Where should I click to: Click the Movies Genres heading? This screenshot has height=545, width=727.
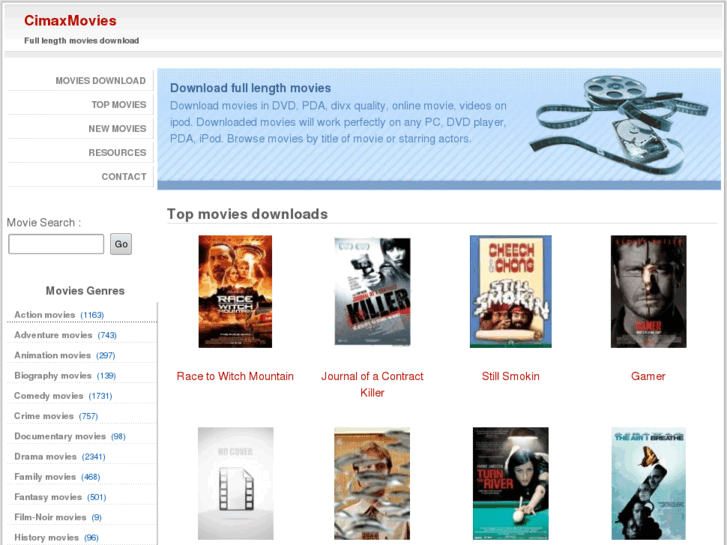(85, 291)
